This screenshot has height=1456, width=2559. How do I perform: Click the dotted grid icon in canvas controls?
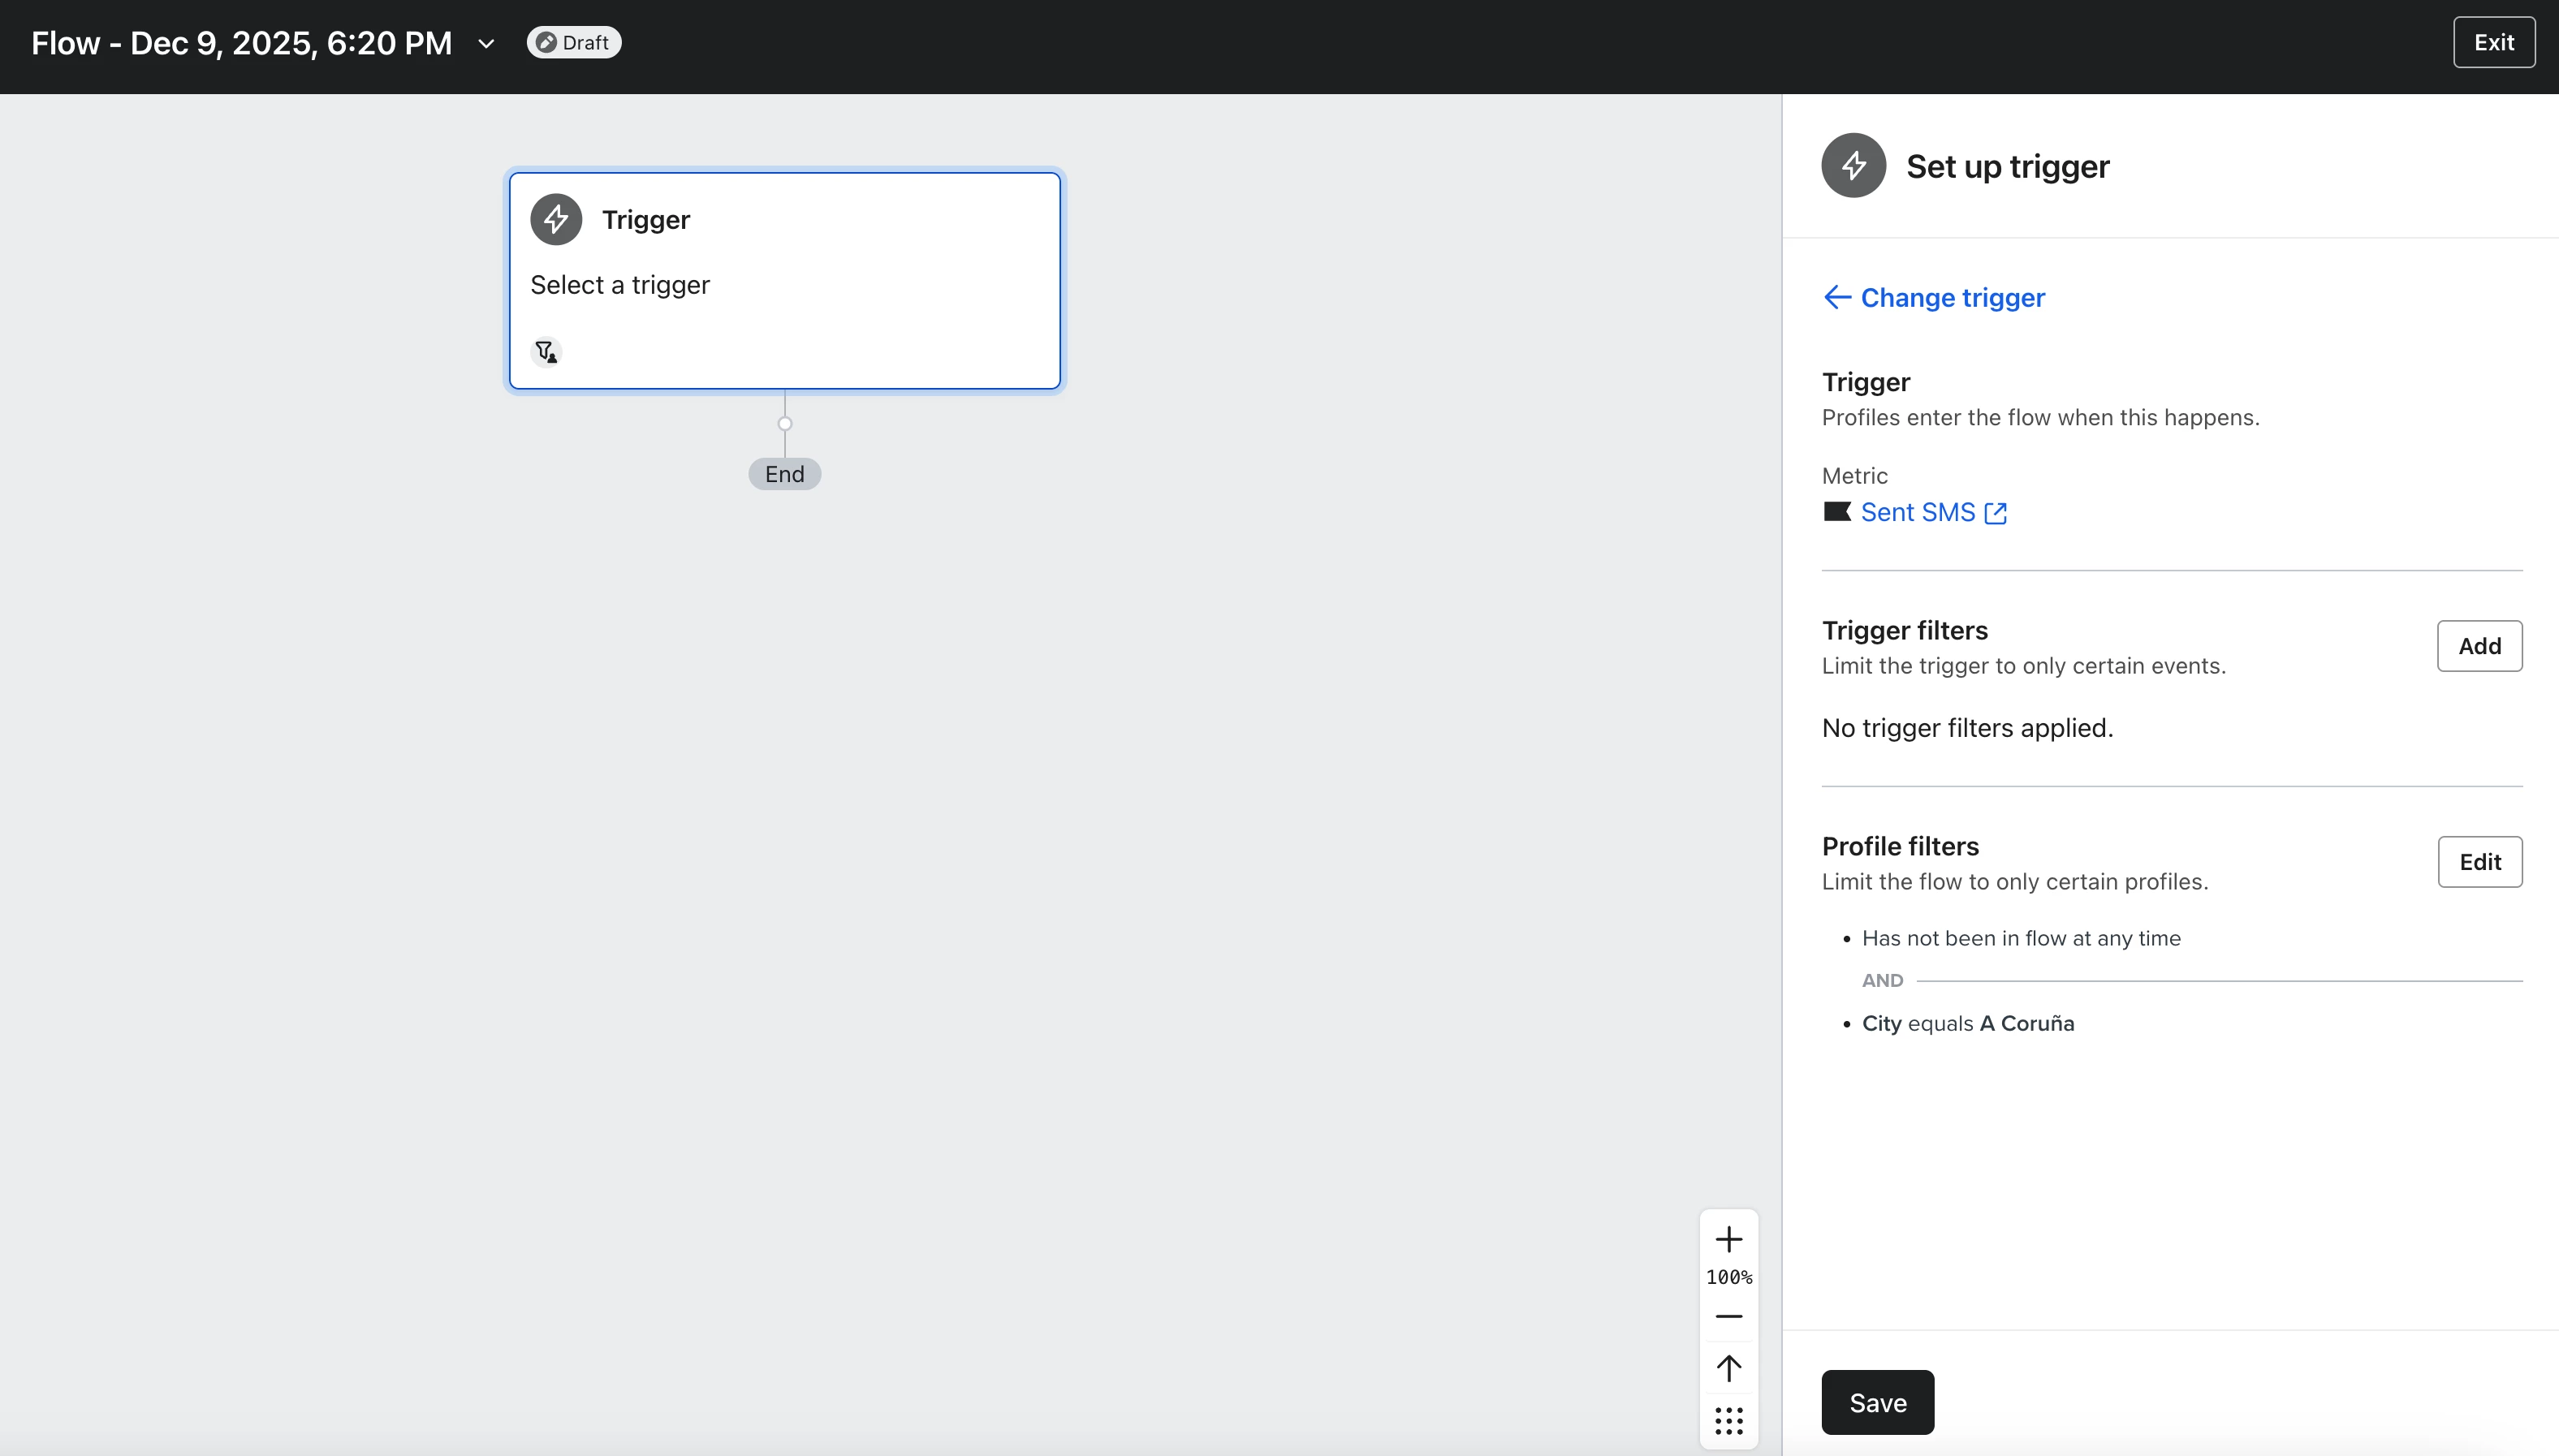point(1728,1420)
